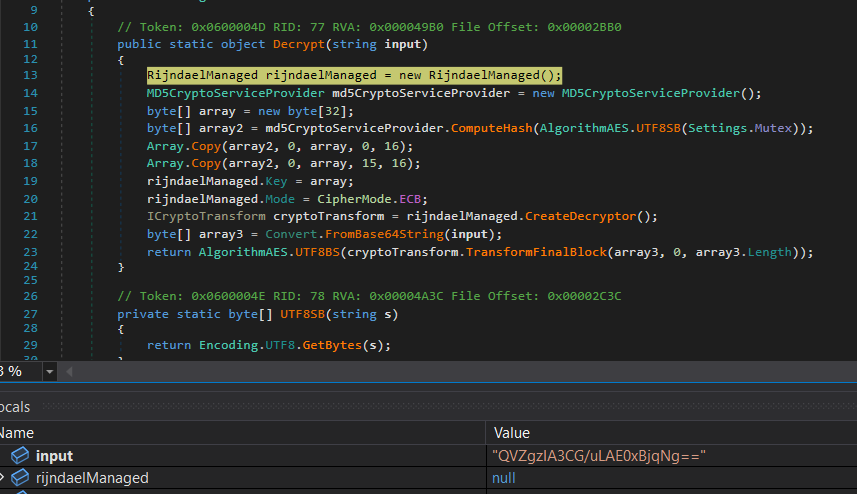Click the CreateDecryptor method call
Screen dimensions: 857x494
(x=580, y=216)
